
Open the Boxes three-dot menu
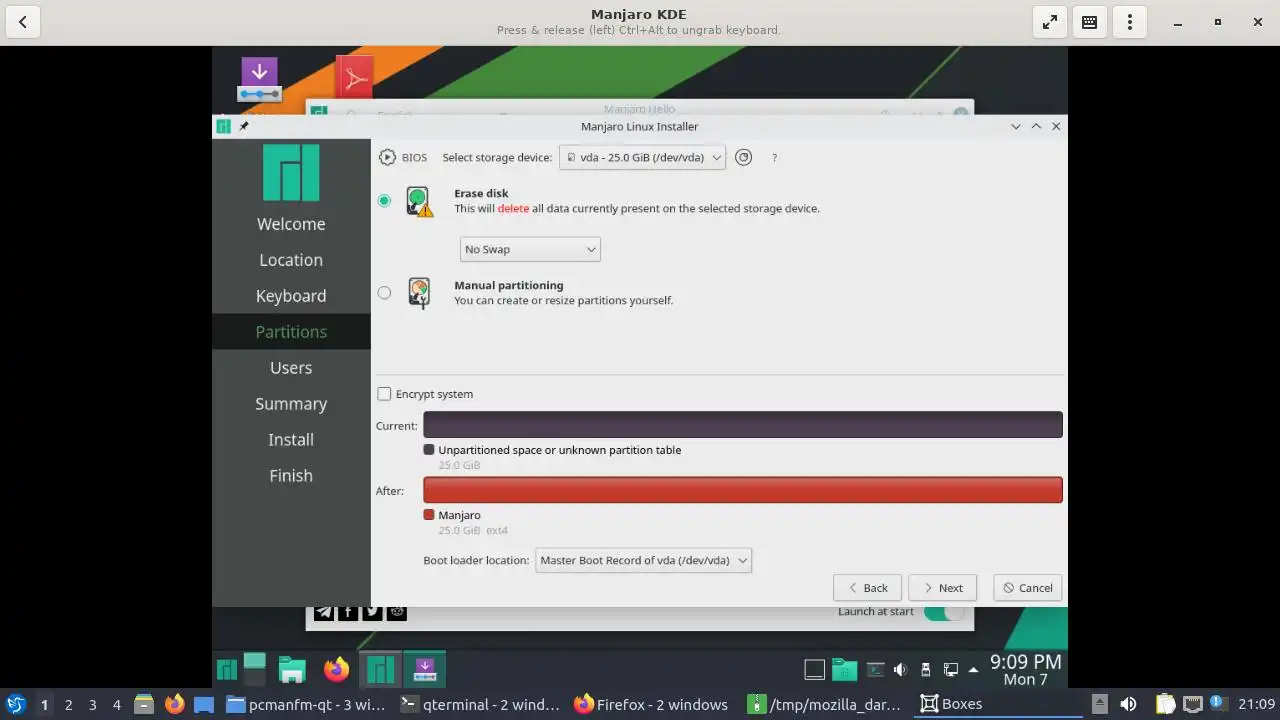point(1130,22)
